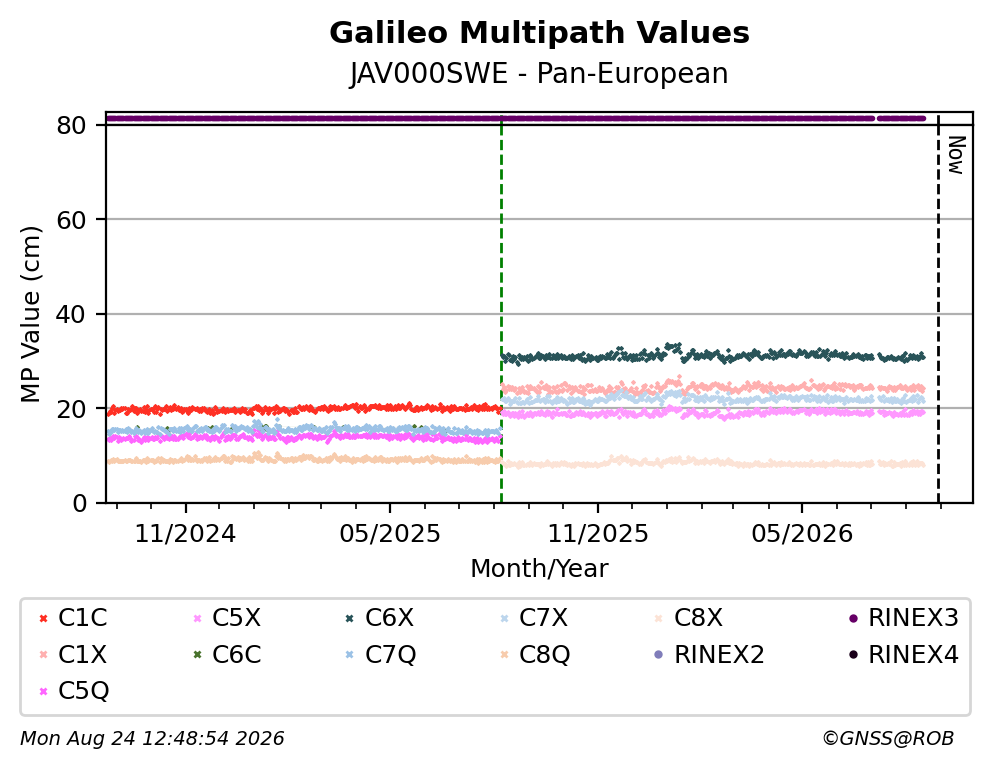Click the C5X pink legend marker

click(197, 618)
